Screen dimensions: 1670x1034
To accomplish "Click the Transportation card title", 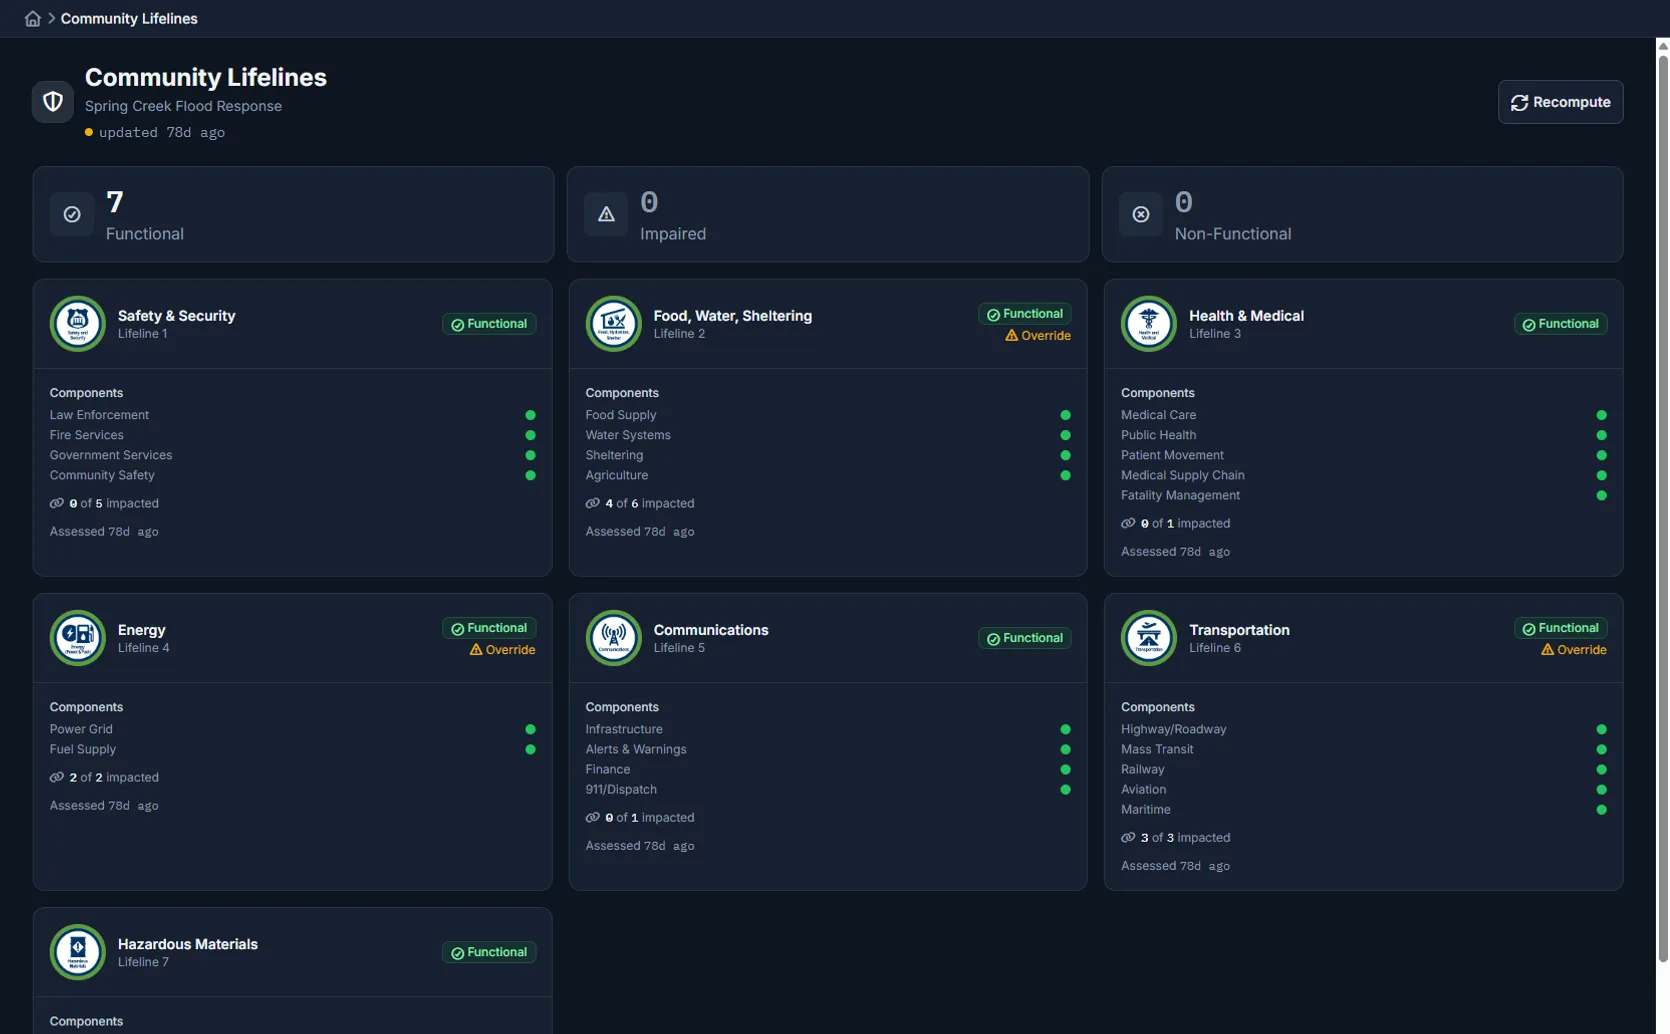I will [1239, 630].
